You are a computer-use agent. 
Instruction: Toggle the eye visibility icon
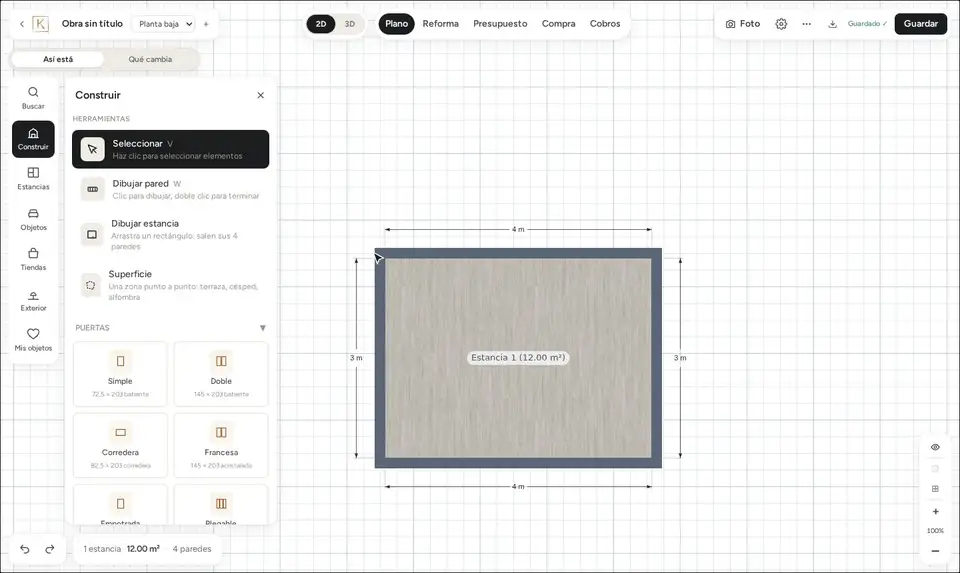(x=935, y=448)
